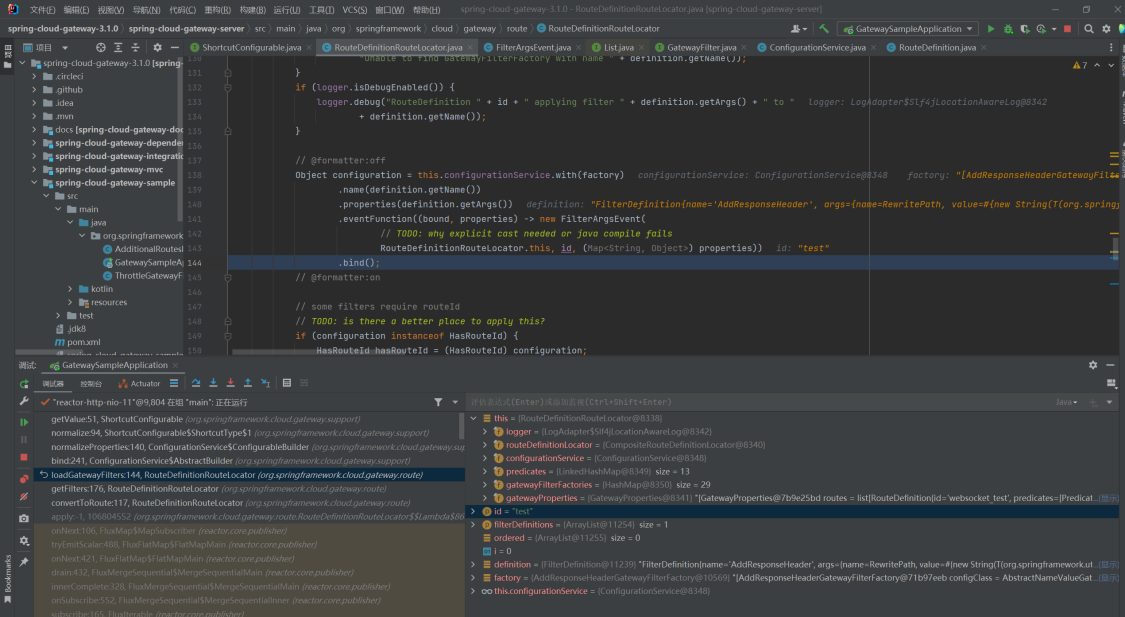Toggle the thread running checkmark
The width and height of the screenshot is (1125, 617).
click(x=45, y=402)
